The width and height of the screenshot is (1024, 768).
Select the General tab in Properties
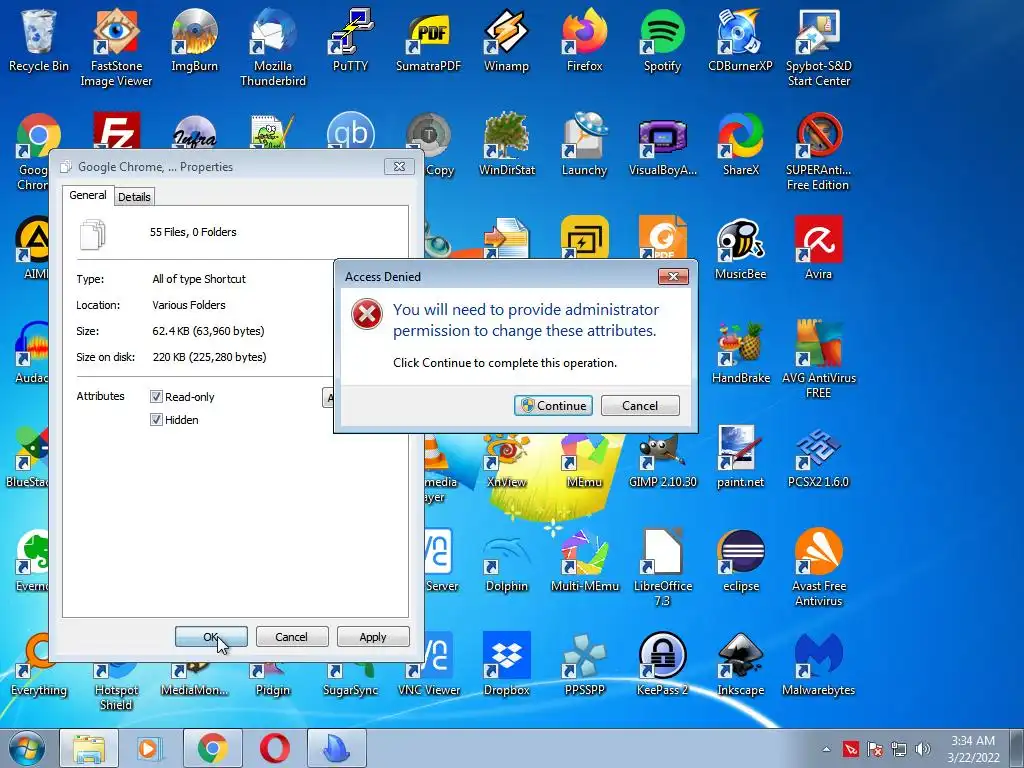88,195
